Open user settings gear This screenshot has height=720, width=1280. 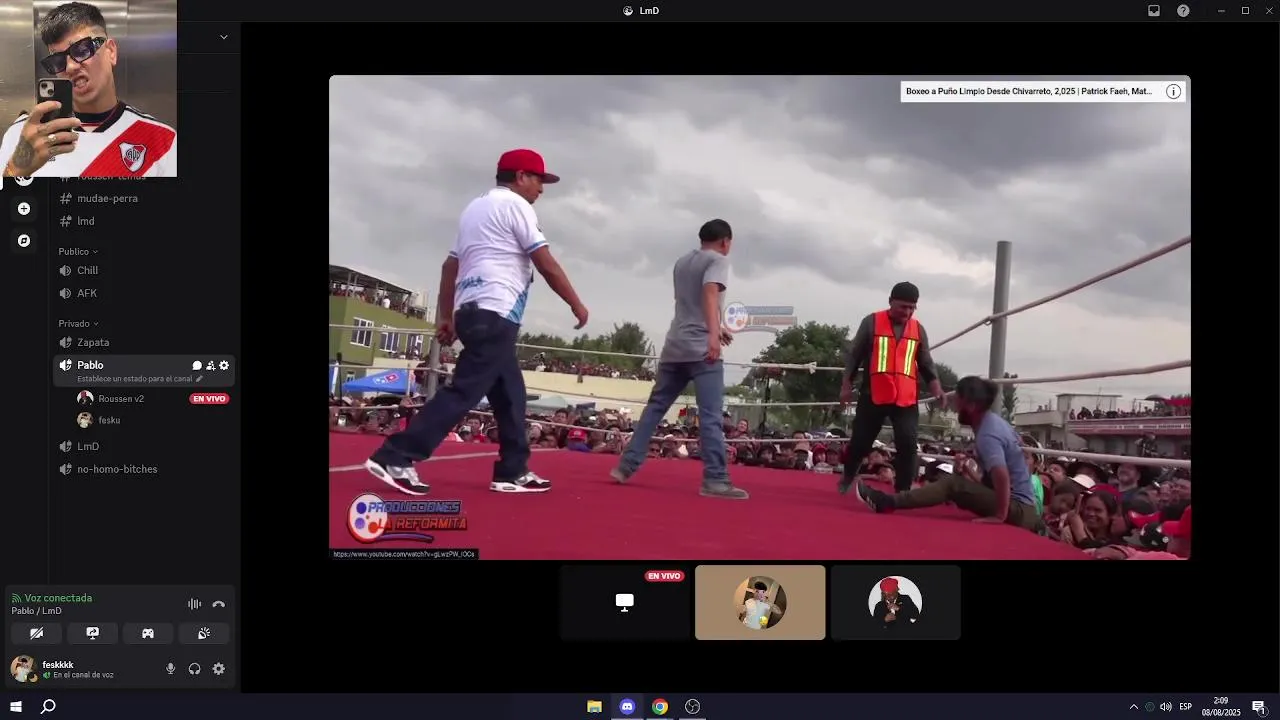[219, 669]
